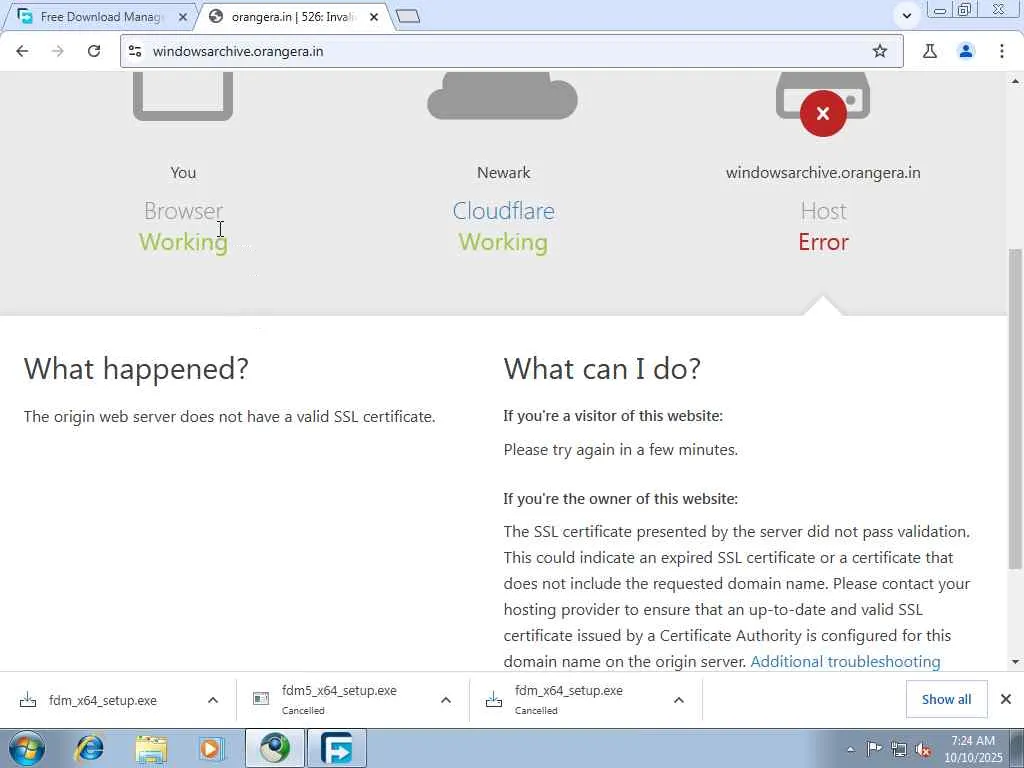The height and width of the screenshot is (768, 1024).
Task: Expand options for cancelled fdm_x64_setup.exe download
Action: point(679,700)
